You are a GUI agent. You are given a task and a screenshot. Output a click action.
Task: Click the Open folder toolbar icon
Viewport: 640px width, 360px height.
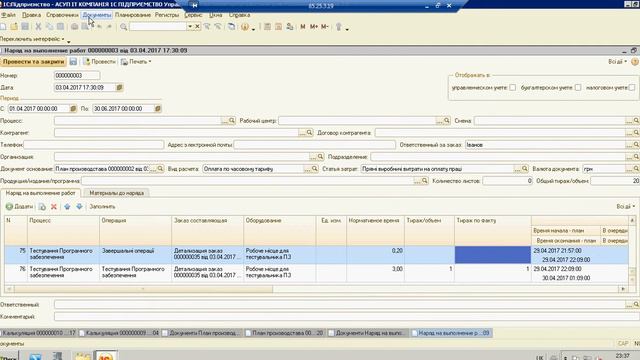(x=14, y=27)
